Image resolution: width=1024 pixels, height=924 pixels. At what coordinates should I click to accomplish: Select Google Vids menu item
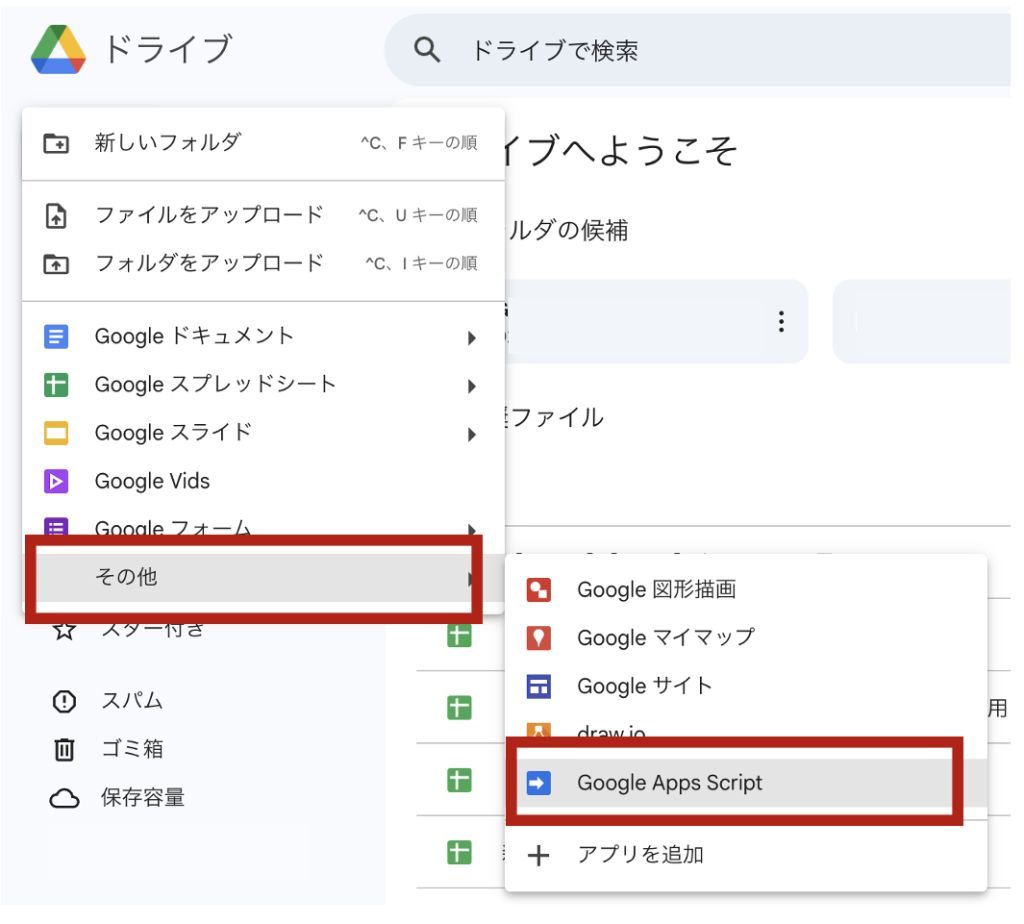tap(263, 481)
